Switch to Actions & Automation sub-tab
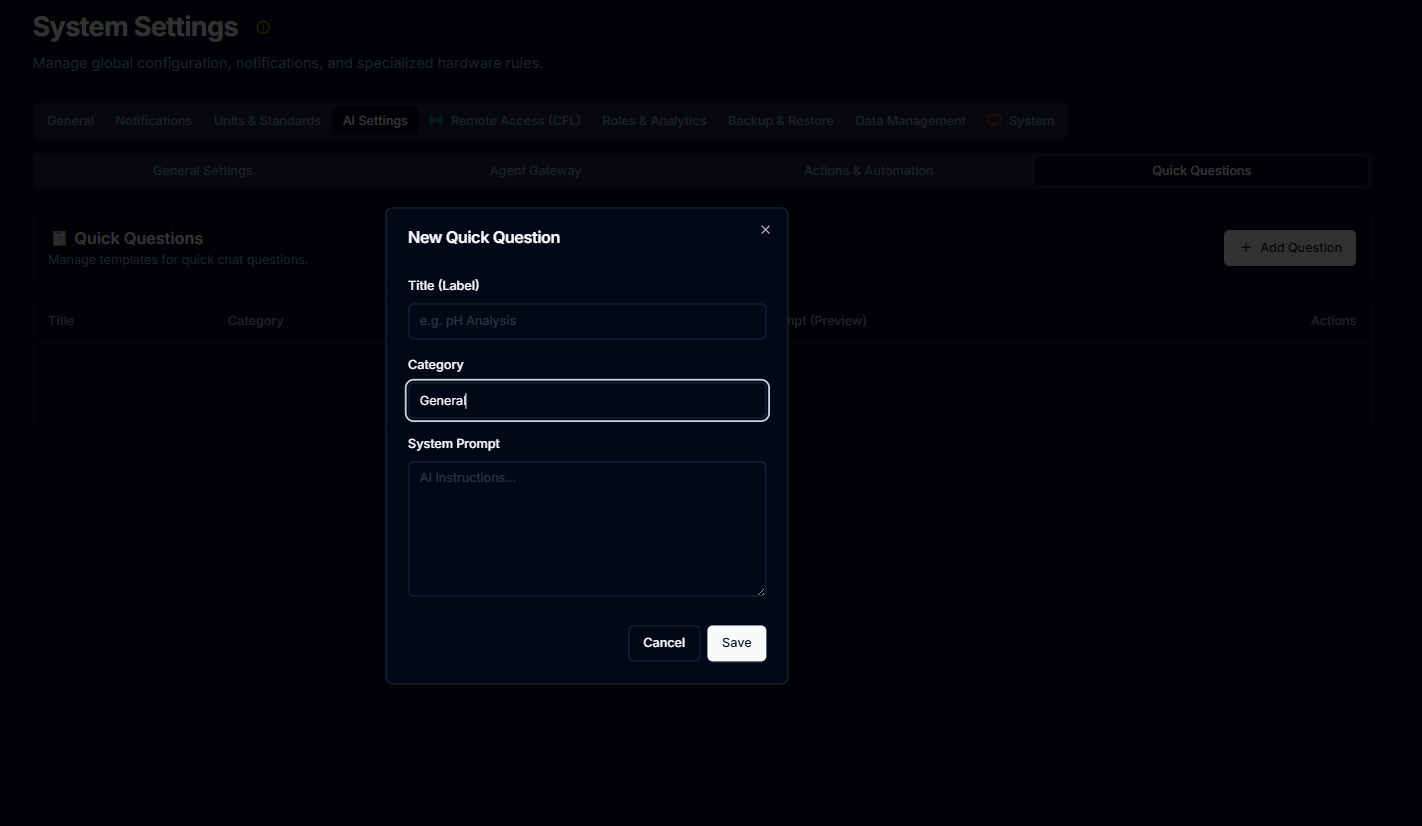The image size is (1422, 826). pos(868,171)
